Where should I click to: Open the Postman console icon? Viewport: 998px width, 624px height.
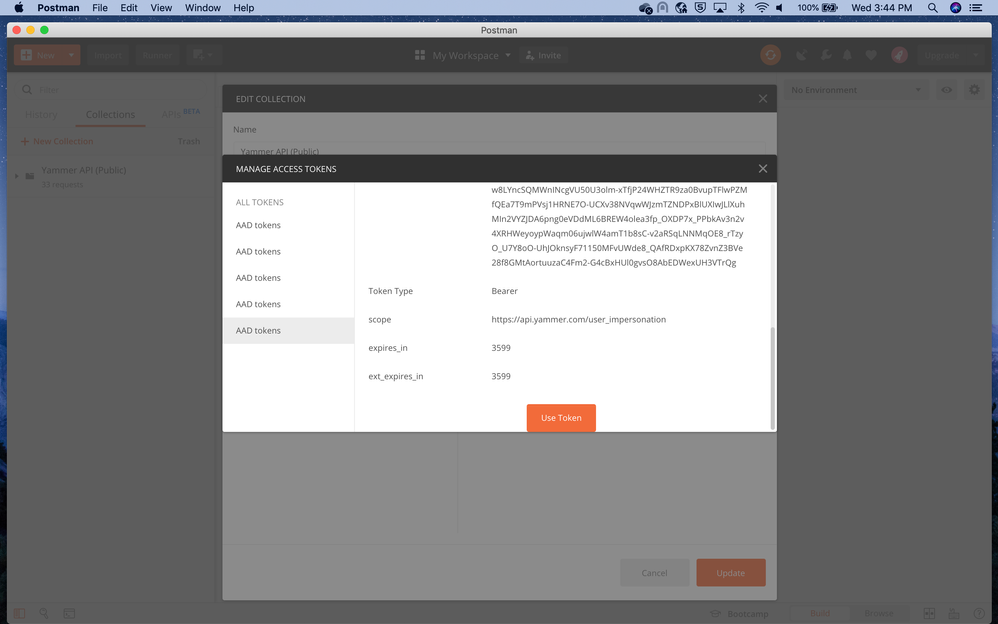tap(69, 613)
